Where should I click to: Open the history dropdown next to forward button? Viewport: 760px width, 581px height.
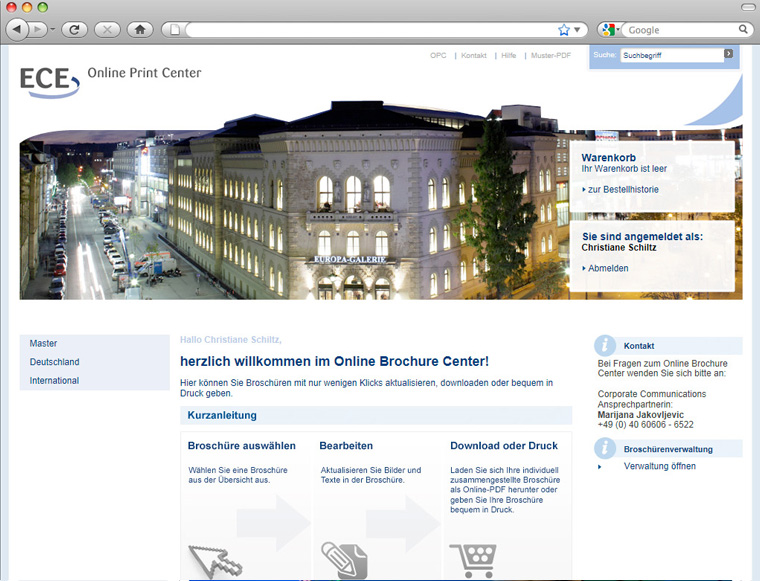point(52,30)
